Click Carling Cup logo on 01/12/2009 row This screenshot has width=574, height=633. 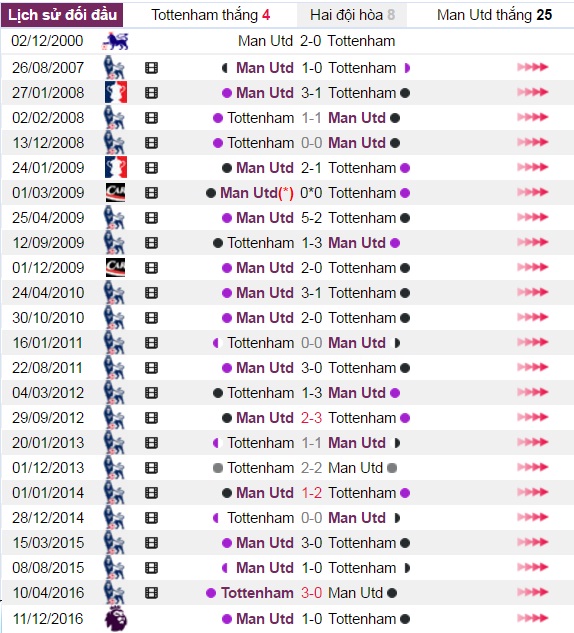[115, 268]
